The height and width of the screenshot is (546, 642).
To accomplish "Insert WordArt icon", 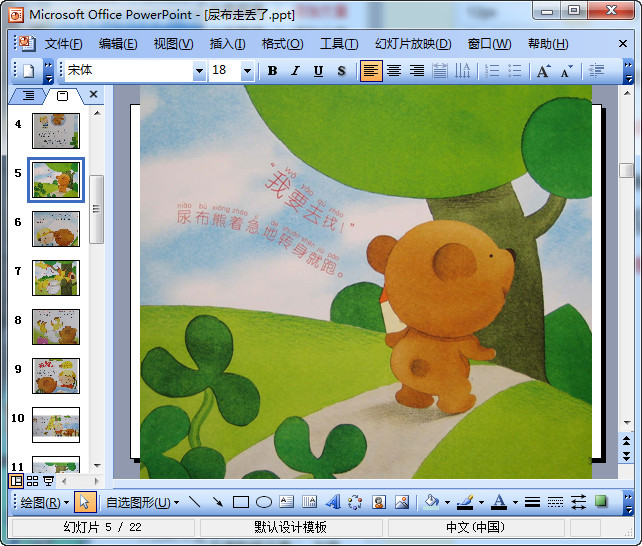I will click(333, 502).
